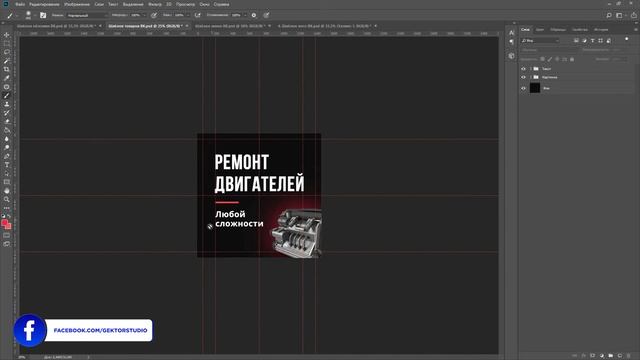Select the Brush tool in toolbar
The width and height of the screenshot is (640, 360).
(x=7, y=96)
